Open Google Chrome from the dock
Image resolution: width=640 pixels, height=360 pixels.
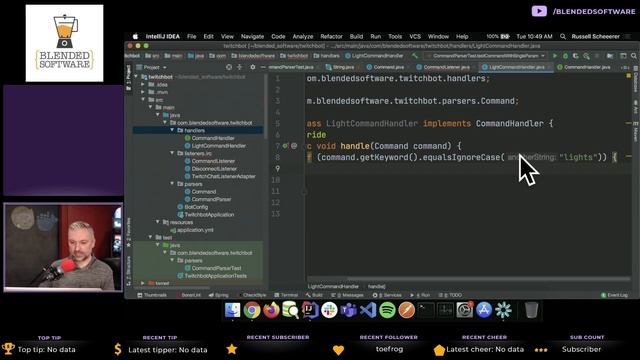pyautogui.click(x=252, y=310)
